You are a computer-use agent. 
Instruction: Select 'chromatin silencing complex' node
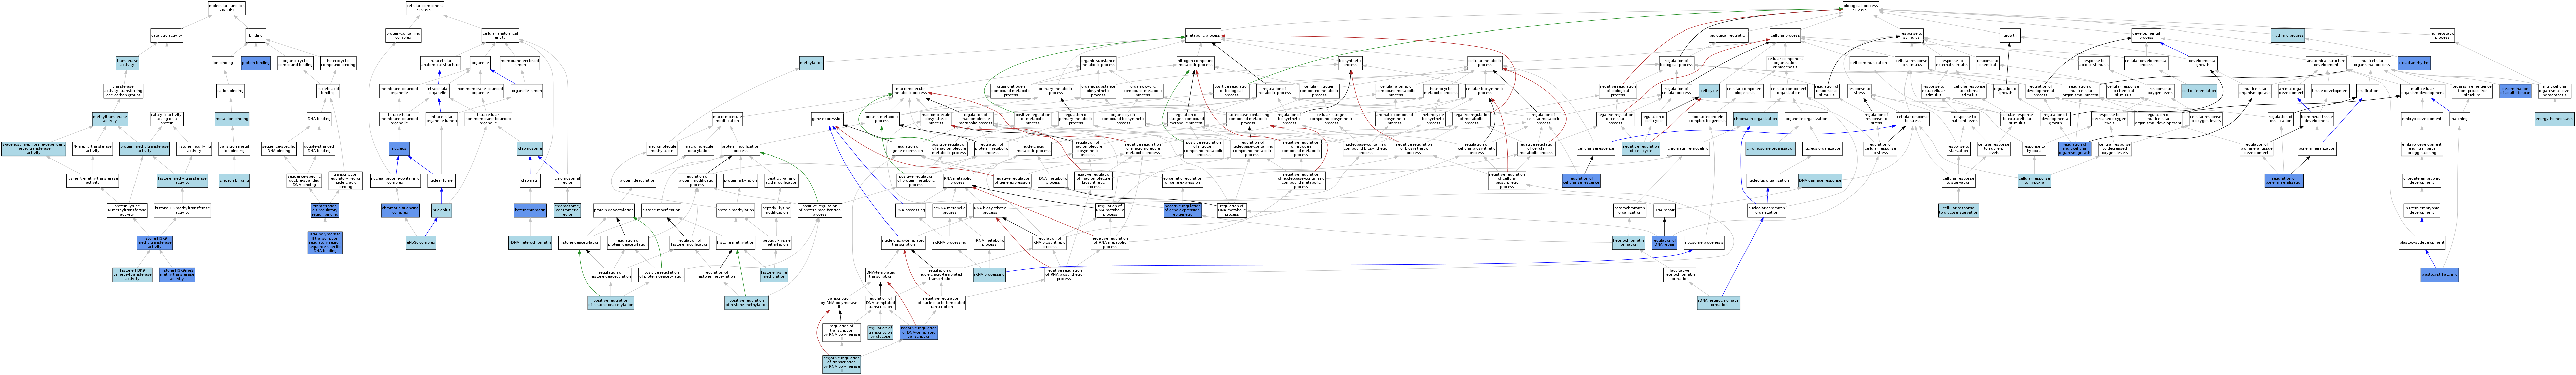tap(400, 211)
